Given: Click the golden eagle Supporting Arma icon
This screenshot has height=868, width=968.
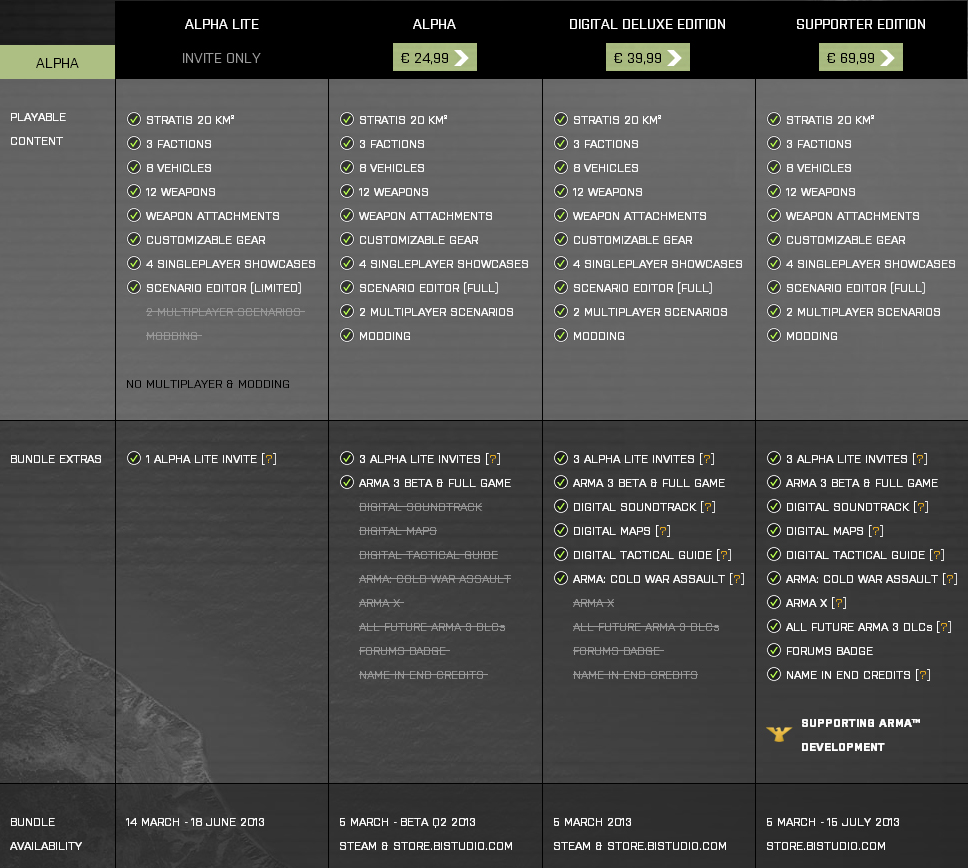Looking at the screenshot, I should 778,733.
